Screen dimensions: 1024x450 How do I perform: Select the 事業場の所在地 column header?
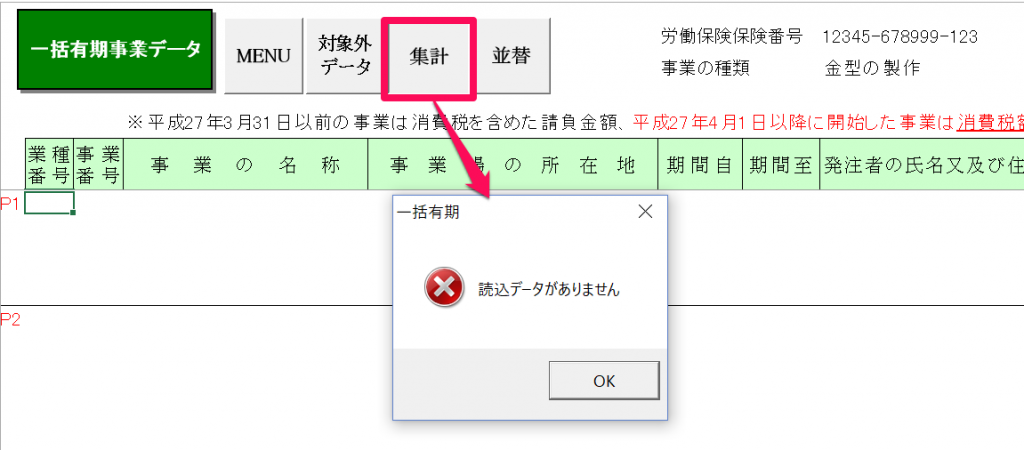pos(513,165)
